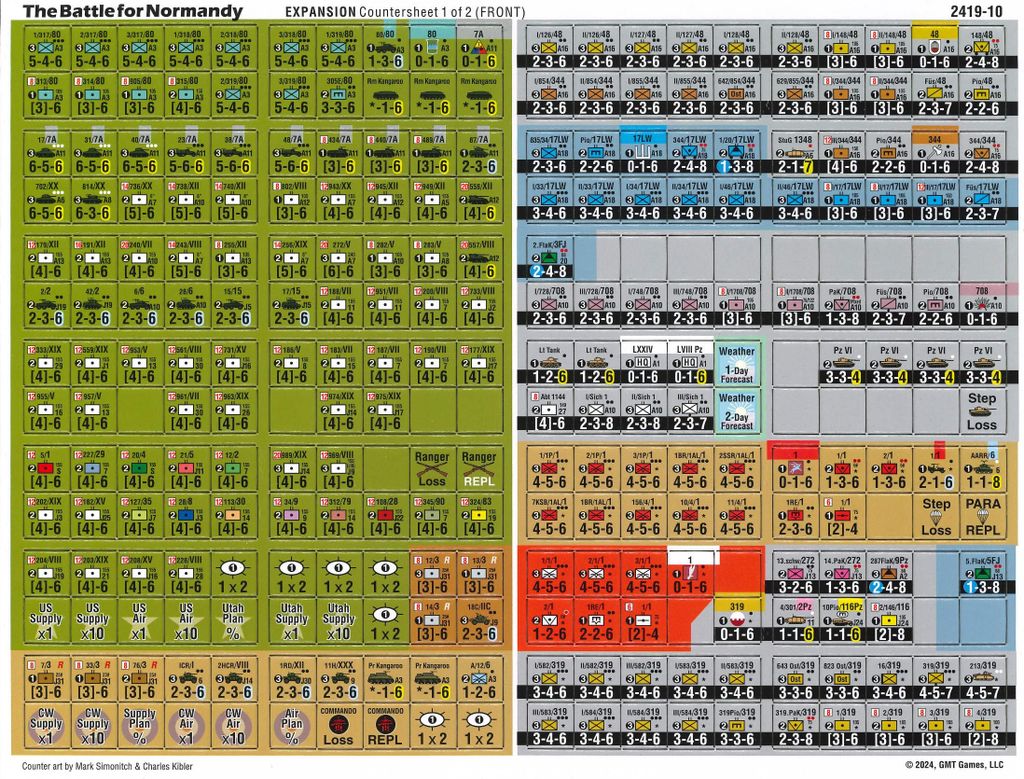The height and width of the screenshot is (779, 1024).
Task: Select the III/Sich 1 2-3-7 counter
Action: [x=690, y=410]
